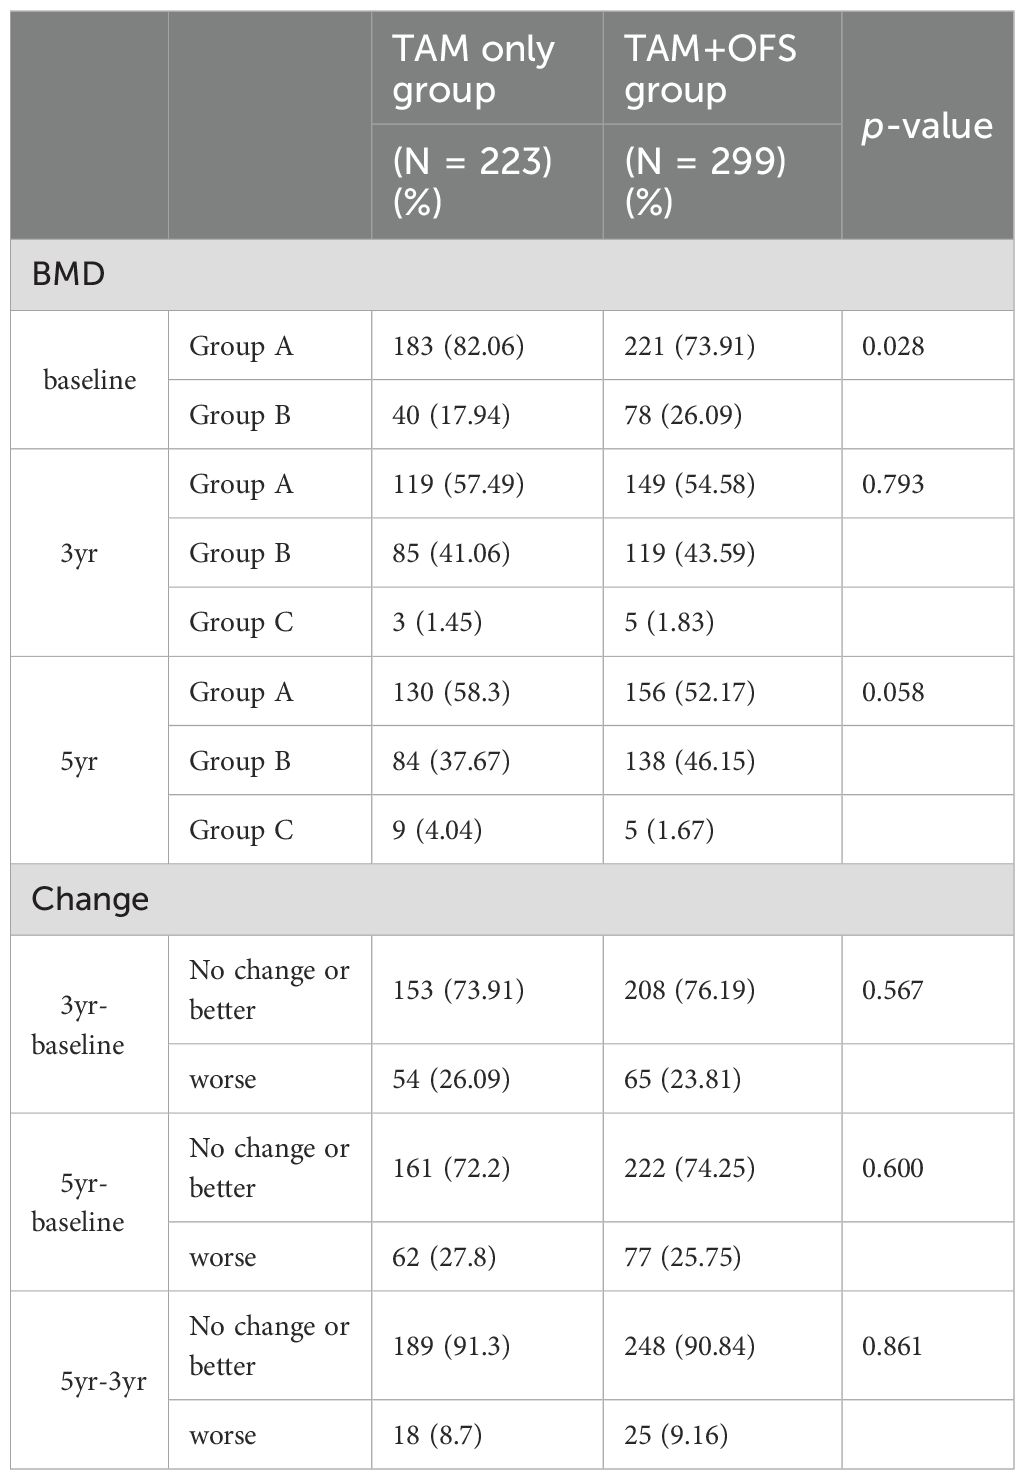1025x1480 pixels.
Task: Click the 3 (1.45) cell
Action: pos(437,622)
